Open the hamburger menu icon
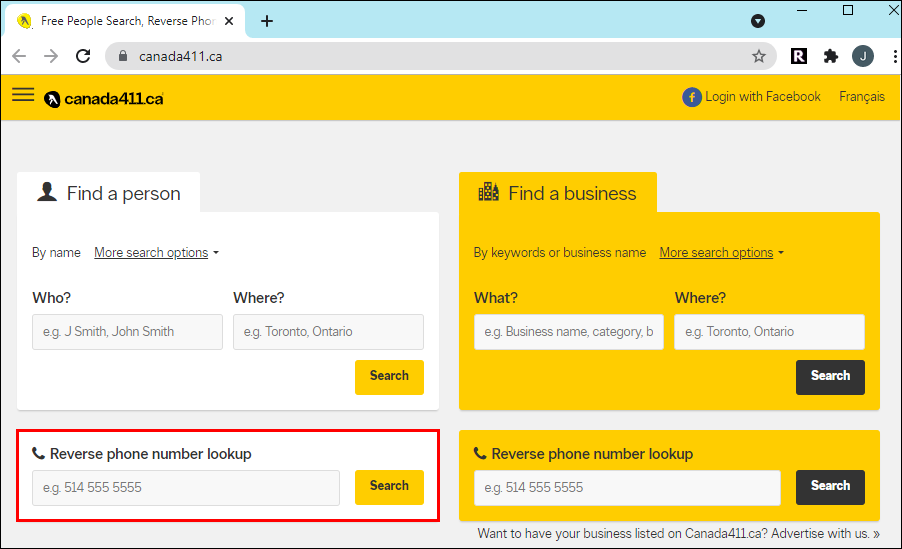The height and width of the screenshot is (549, 902). coord(23,95)
